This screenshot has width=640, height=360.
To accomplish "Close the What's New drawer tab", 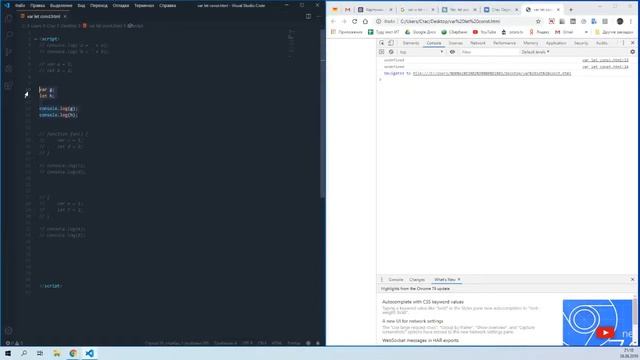I will point(459,280).
